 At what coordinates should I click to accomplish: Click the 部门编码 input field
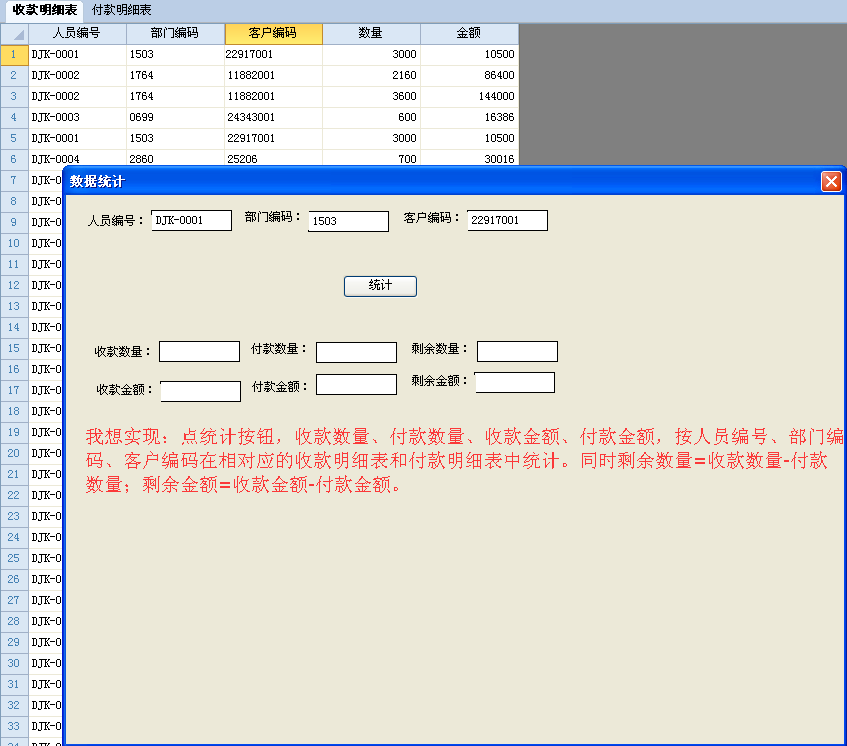click(x=348, y=221)
